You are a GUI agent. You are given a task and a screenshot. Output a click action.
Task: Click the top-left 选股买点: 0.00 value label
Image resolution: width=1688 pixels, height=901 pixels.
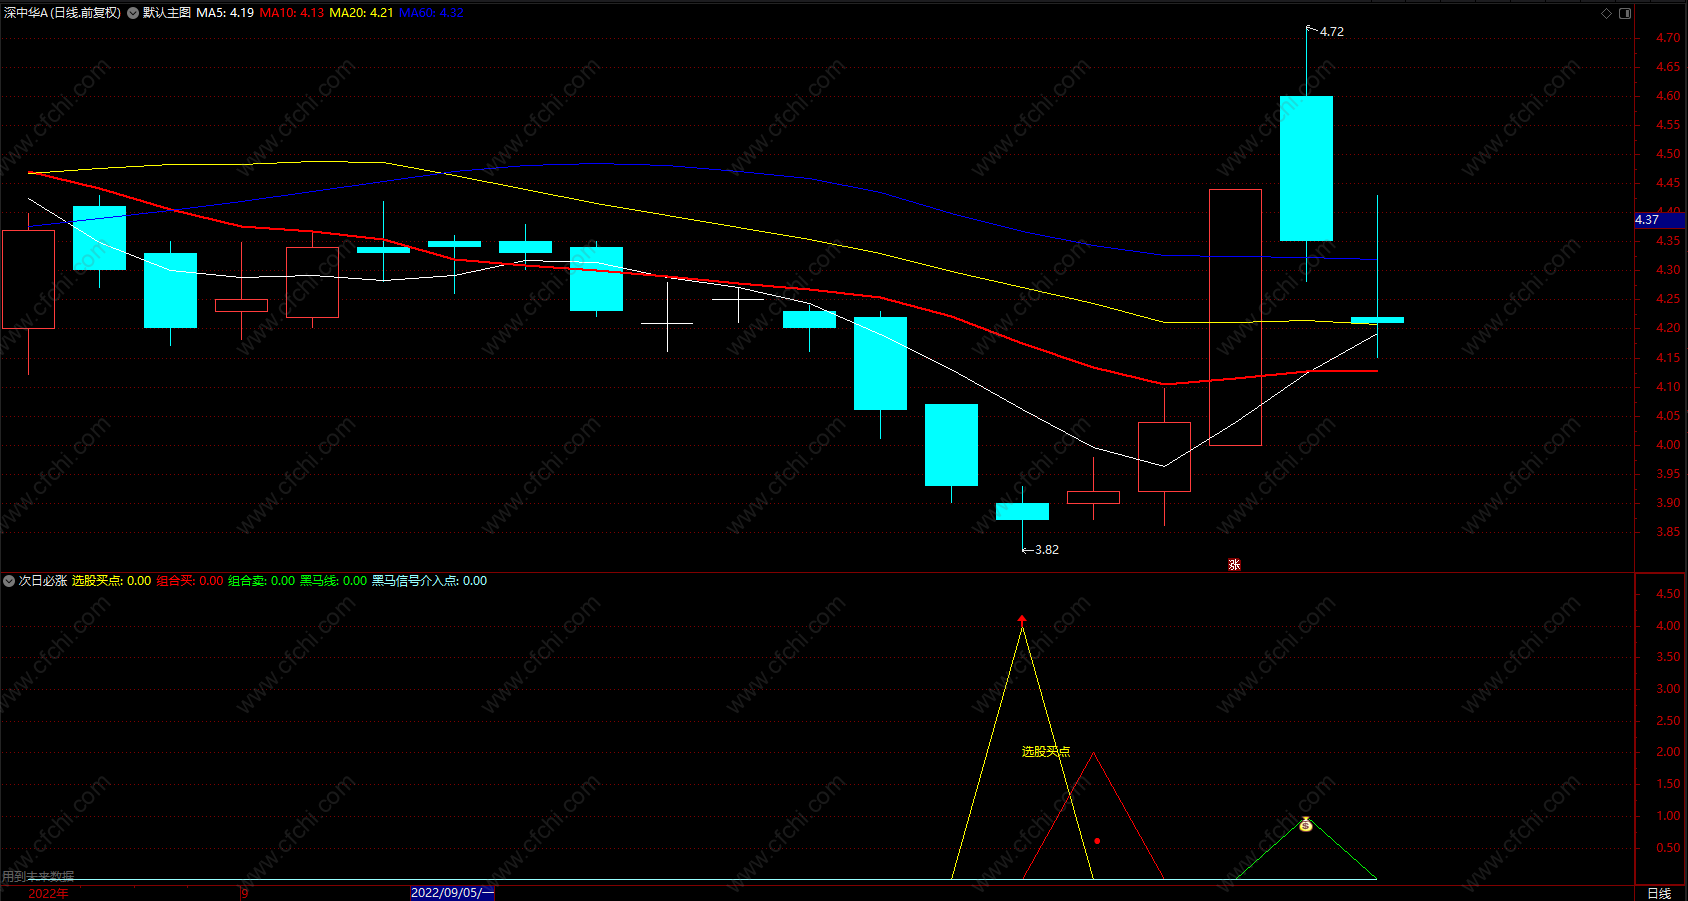pyautogui.click(x=112, y=581)
